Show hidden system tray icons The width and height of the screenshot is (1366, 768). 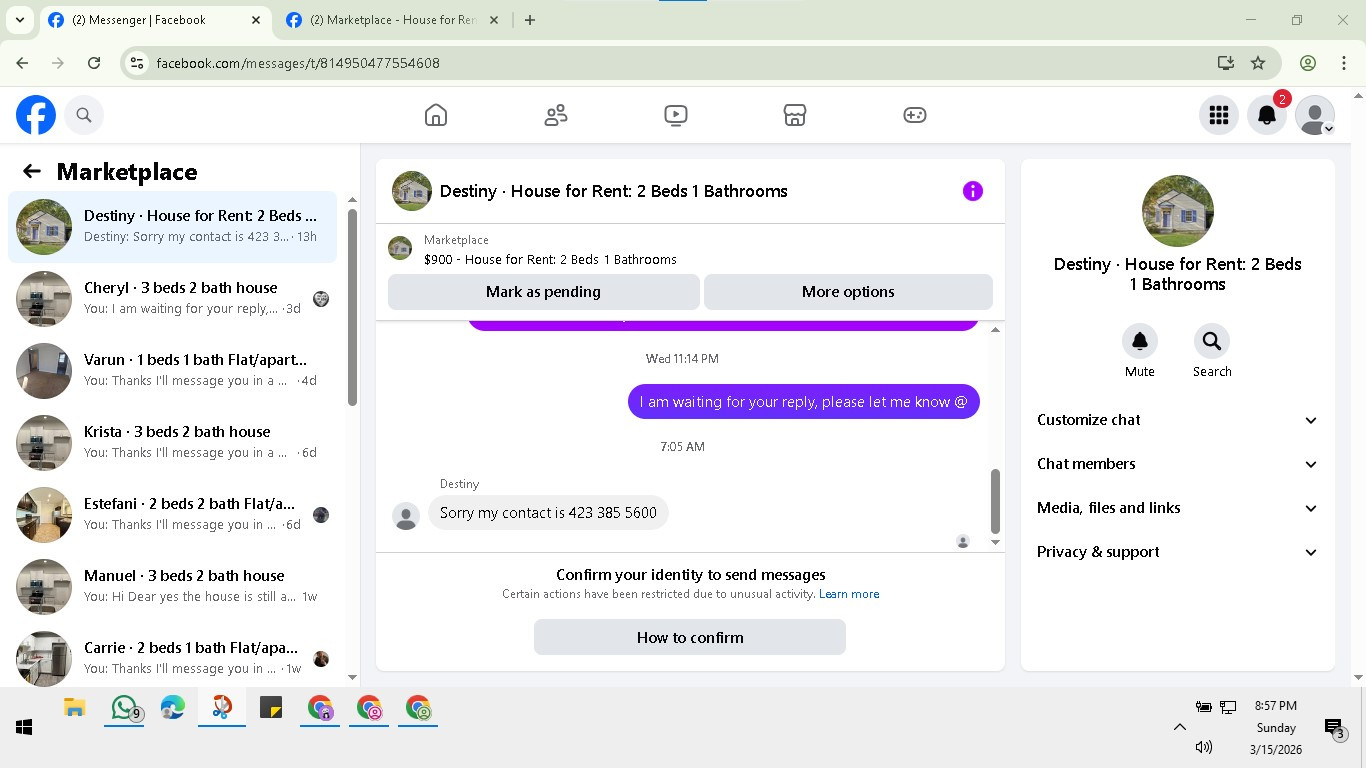point(1180,727)
